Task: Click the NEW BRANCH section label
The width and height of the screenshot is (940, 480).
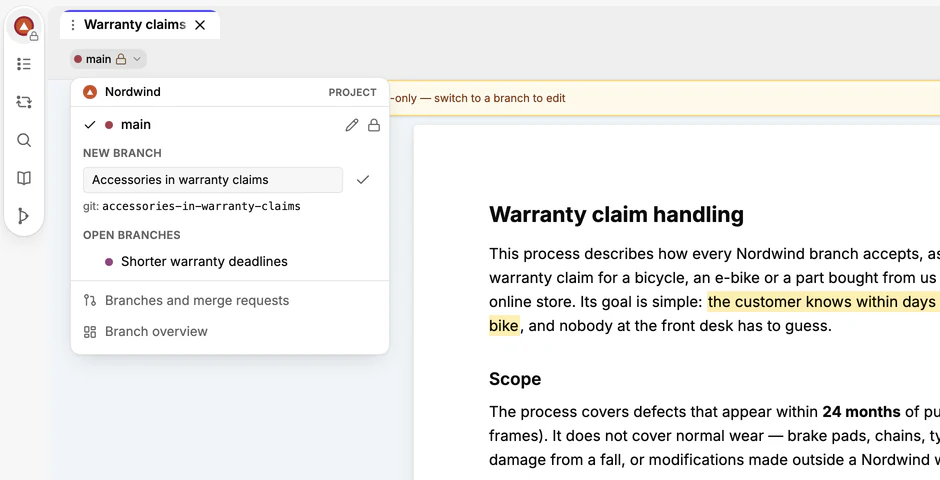Action: 122,153
